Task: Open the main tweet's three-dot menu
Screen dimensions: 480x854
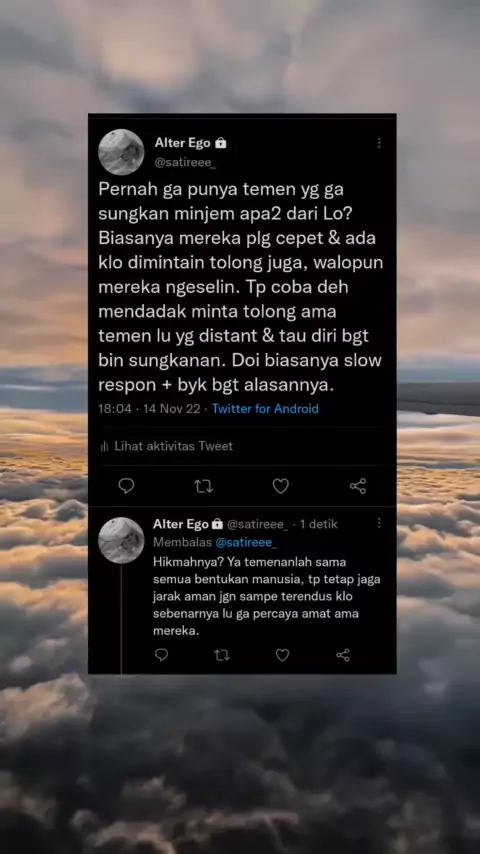Action: [379, 143]
